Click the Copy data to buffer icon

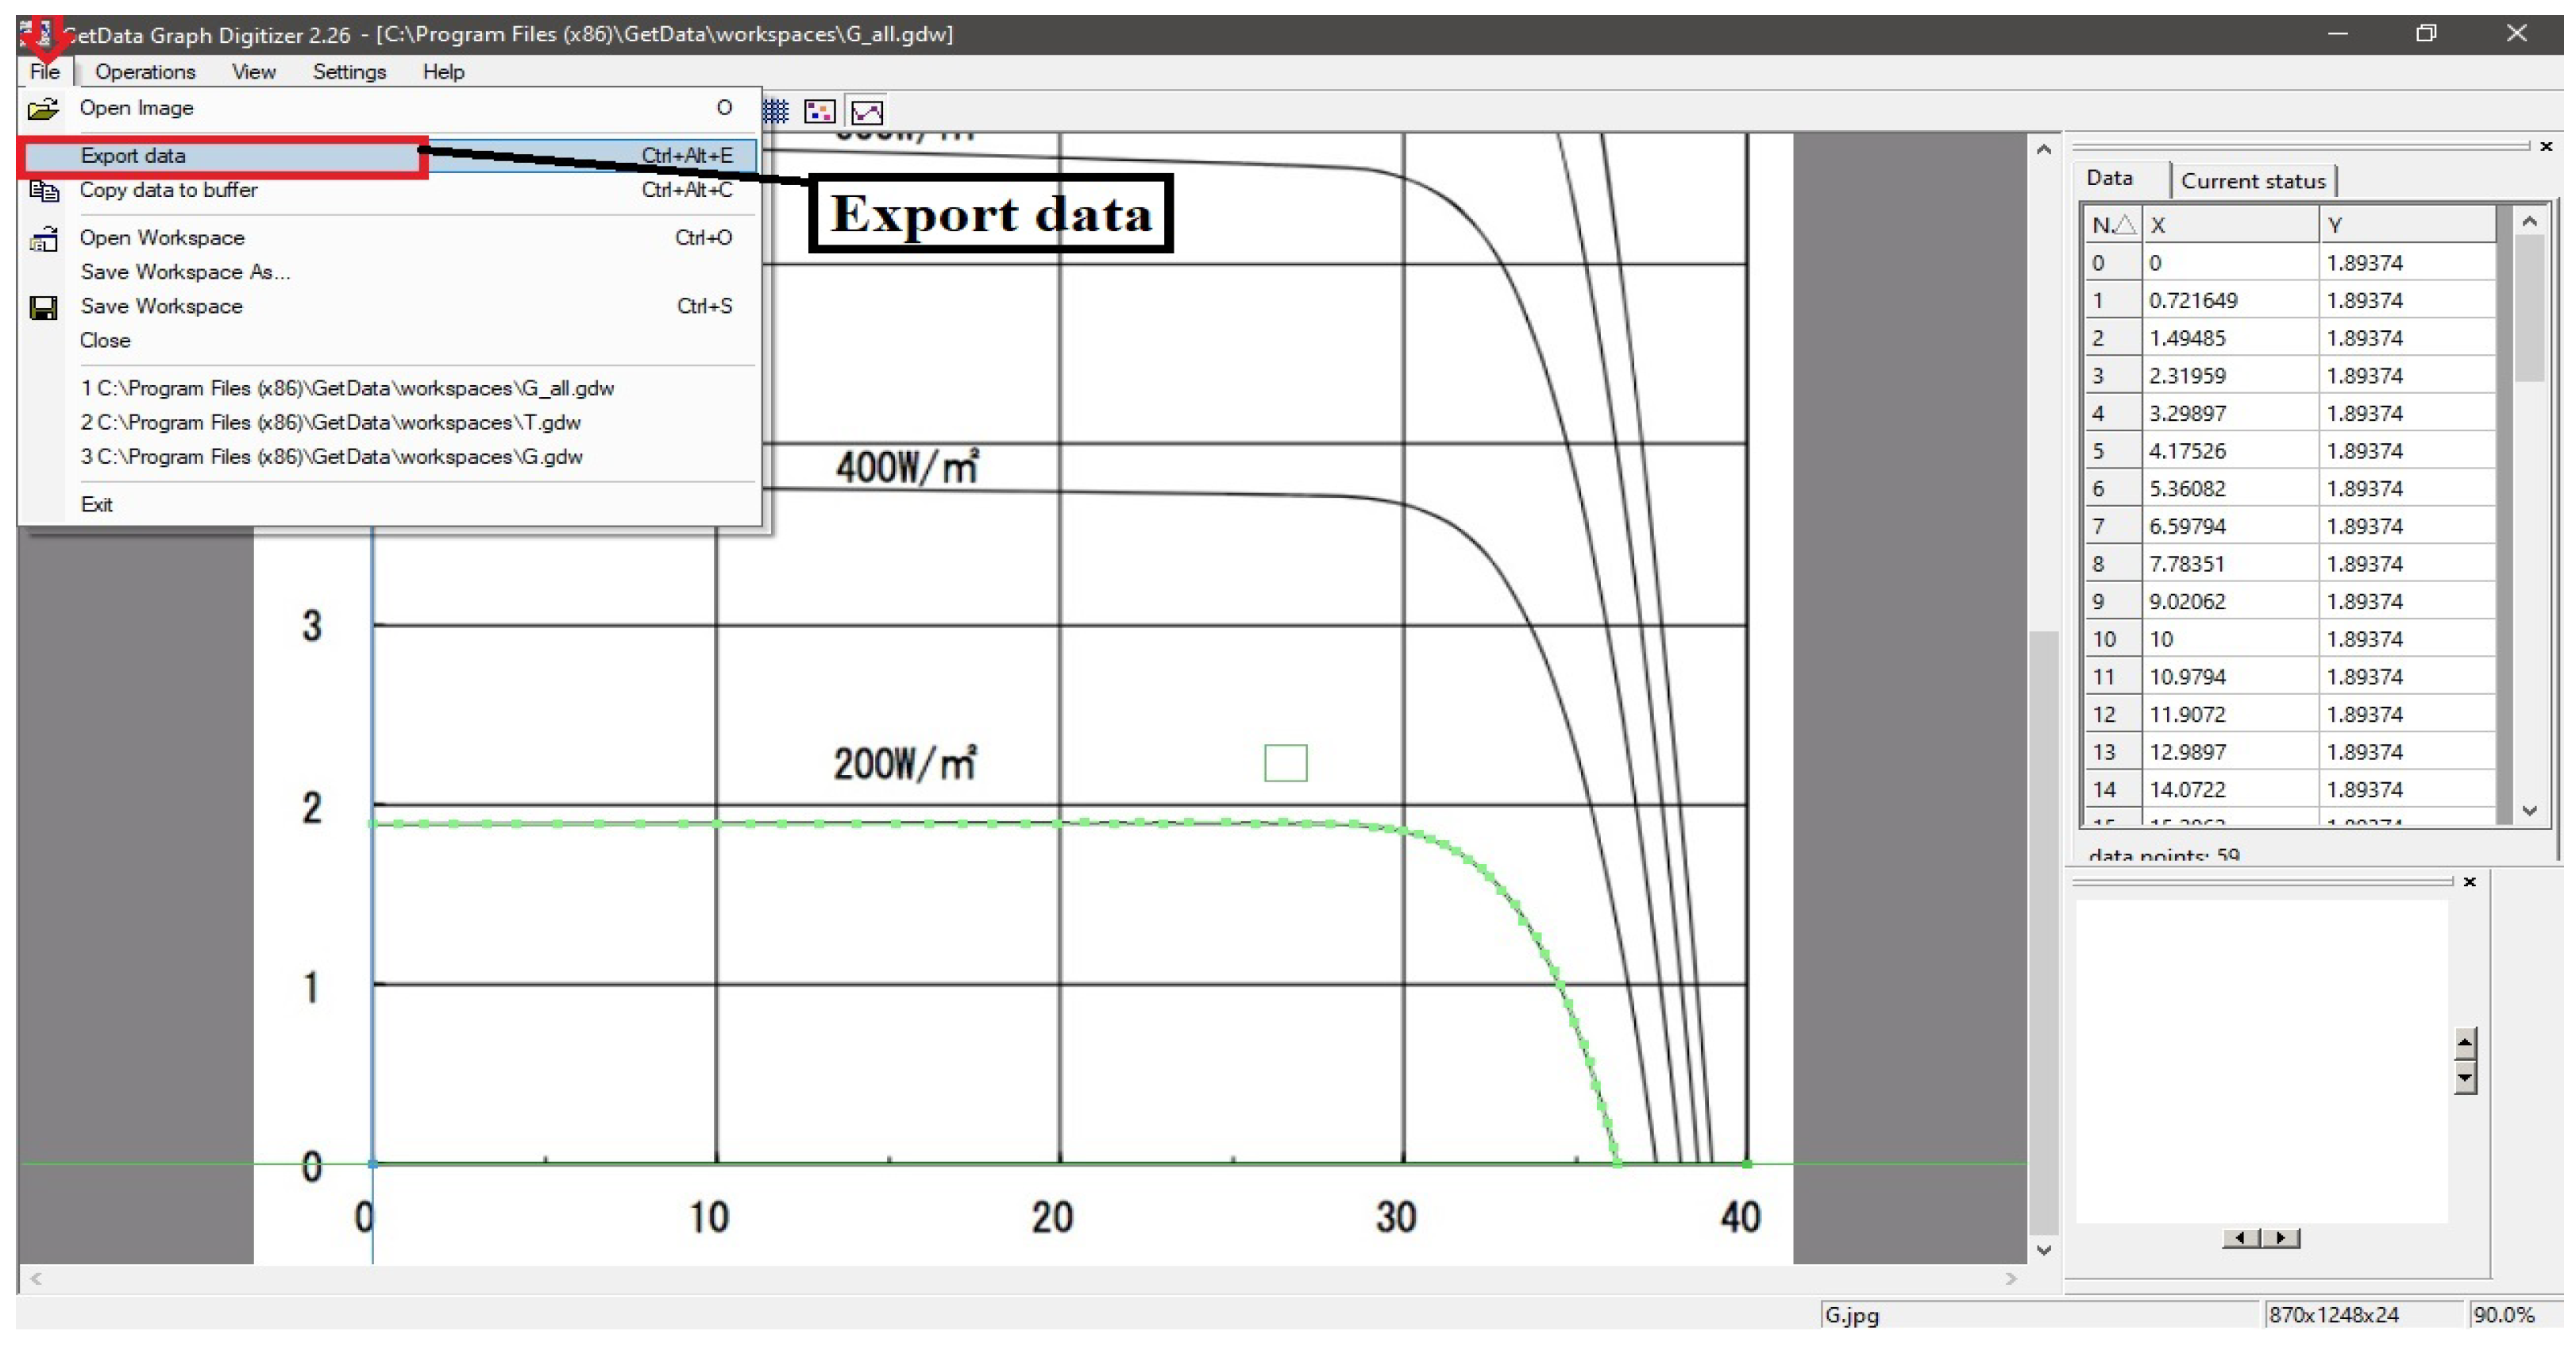[43, 190]
